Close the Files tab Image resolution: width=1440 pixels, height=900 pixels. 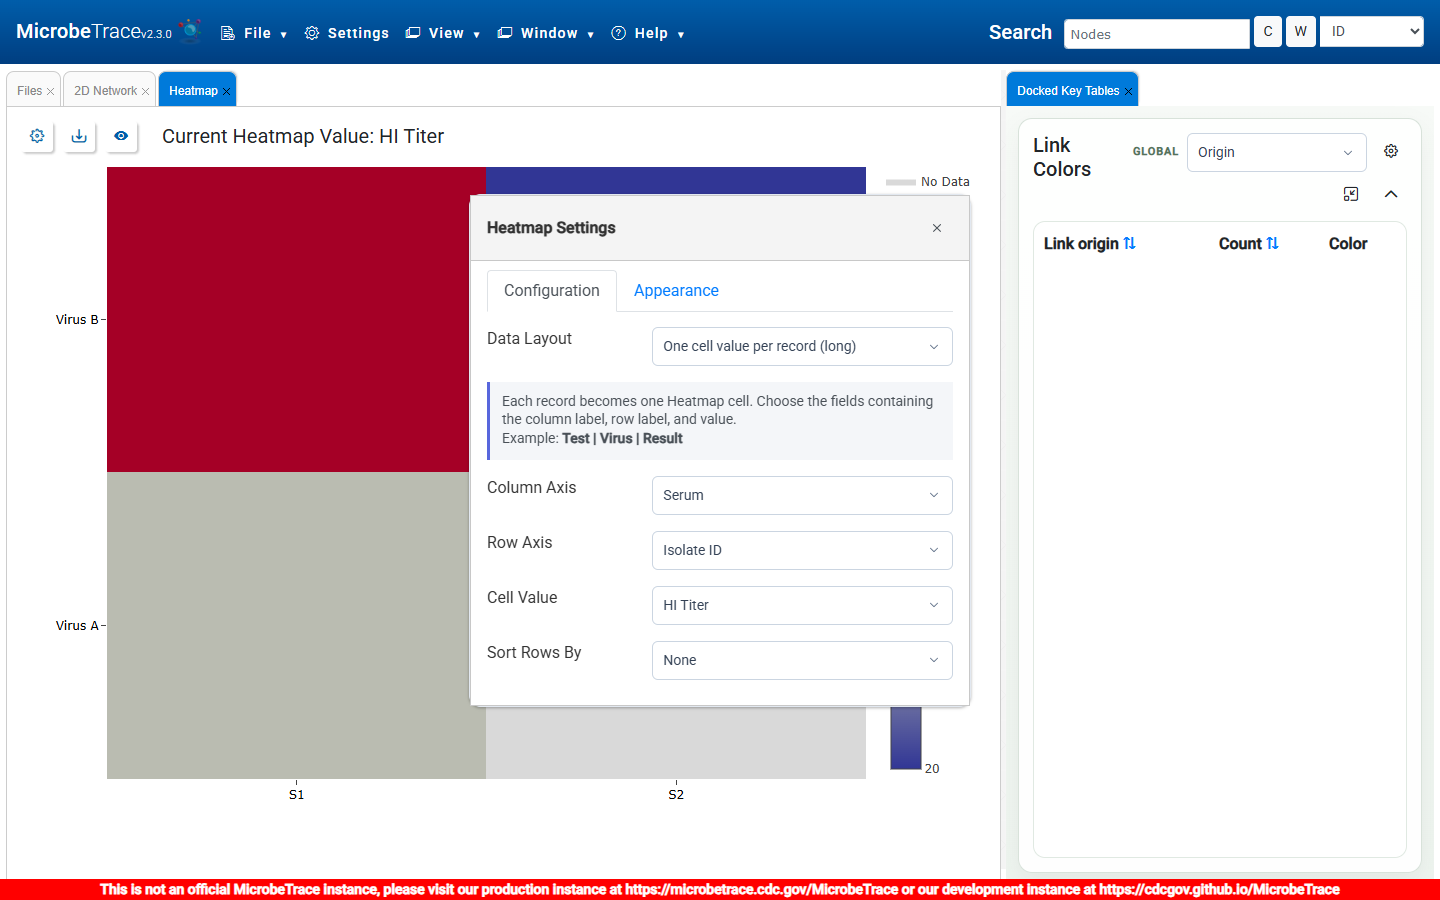[51, 91]
